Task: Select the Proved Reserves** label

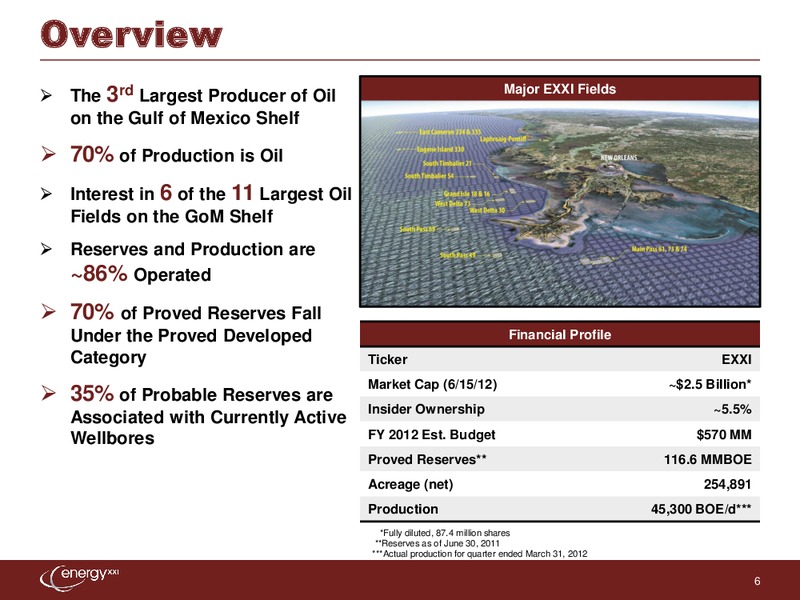Action: click(427, 460)
